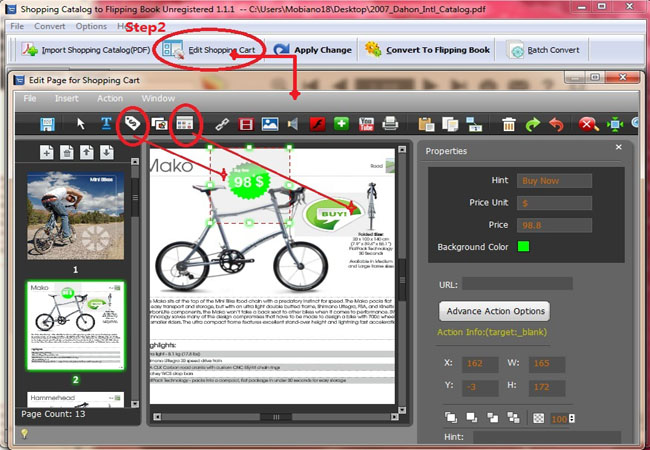Close the Properties panel
This screenshot has height=450, width=650.
click(618, 147)
